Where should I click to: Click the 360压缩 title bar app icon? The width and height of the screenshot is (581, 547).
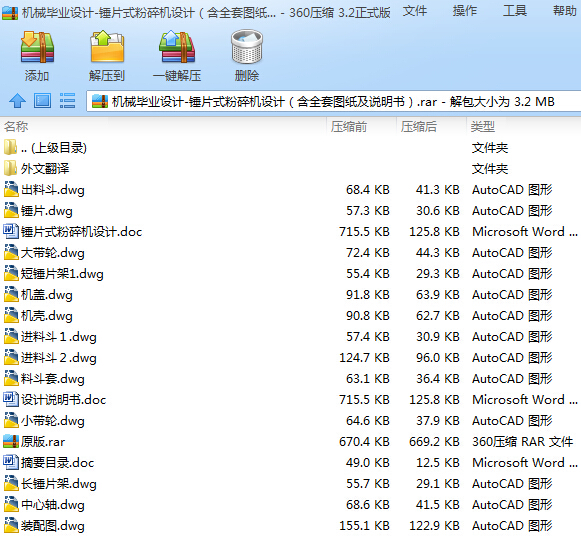(10, 13)
